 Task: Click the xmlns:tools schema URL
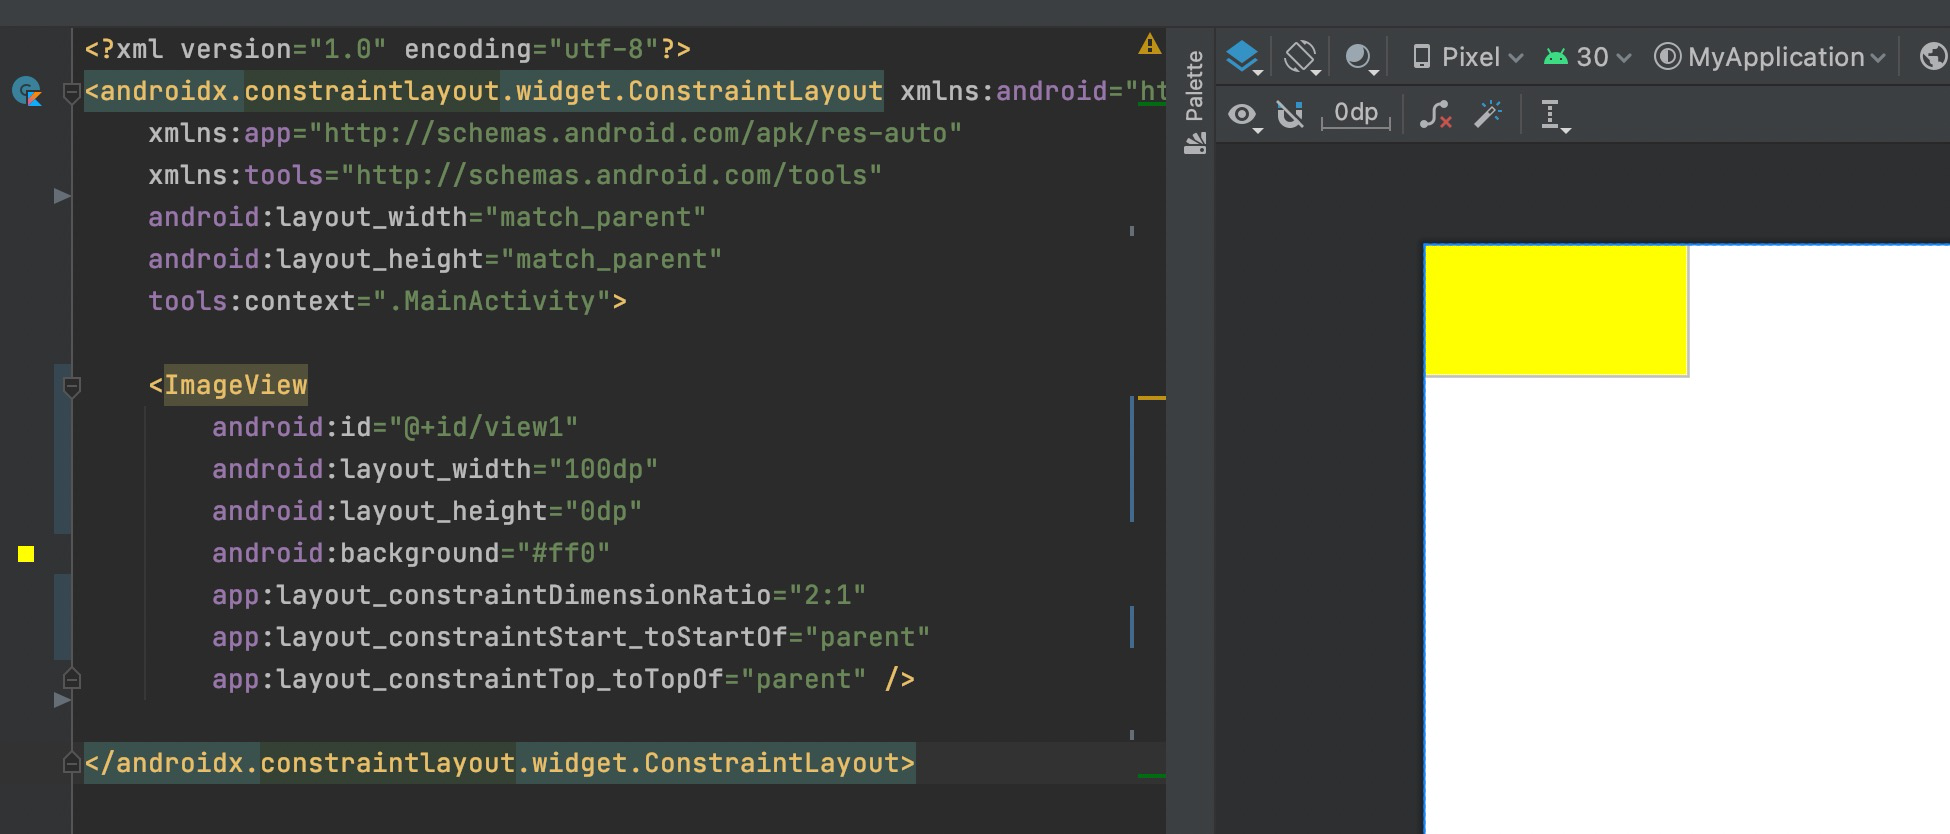point(611,175)
